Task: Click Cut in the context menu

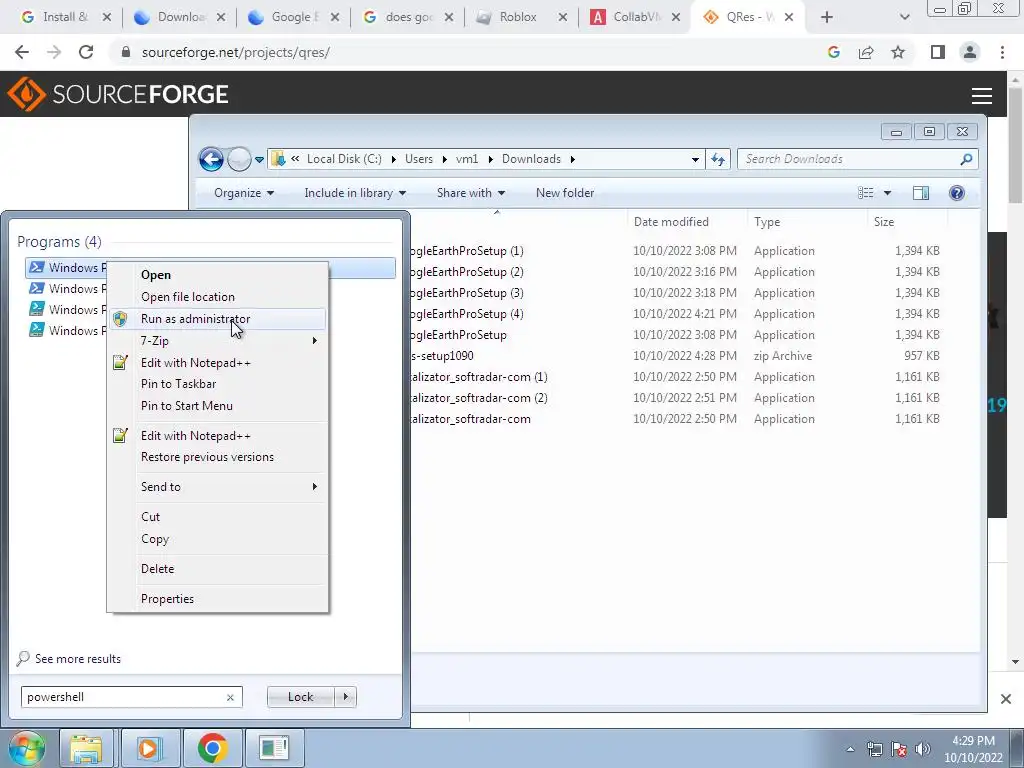Action: 150,517
